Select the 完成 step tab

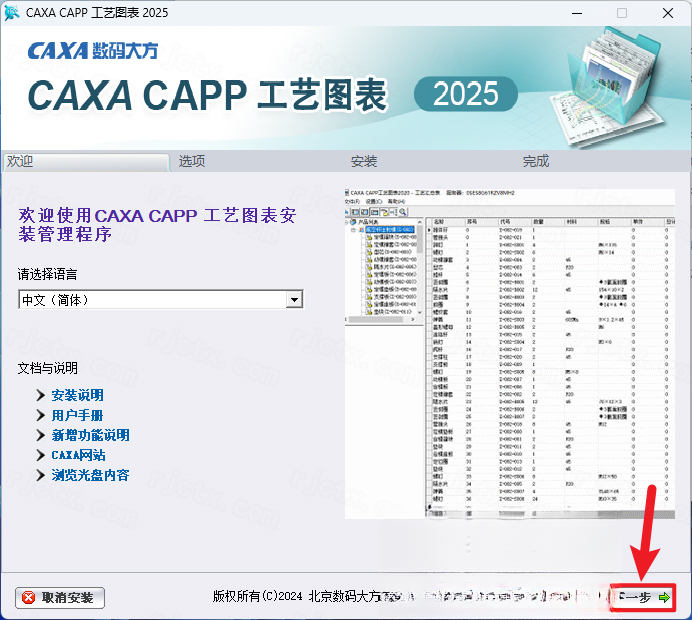pos(536,162)
